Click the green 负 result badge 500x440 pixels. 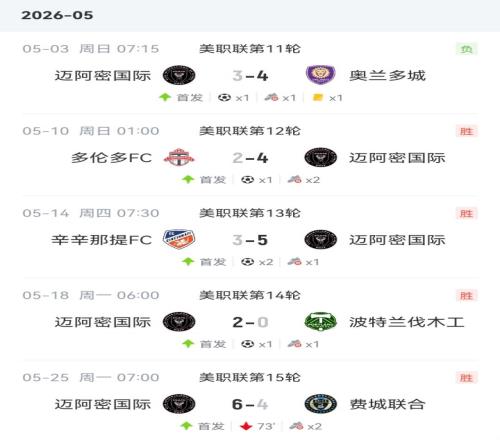(467, 49)
